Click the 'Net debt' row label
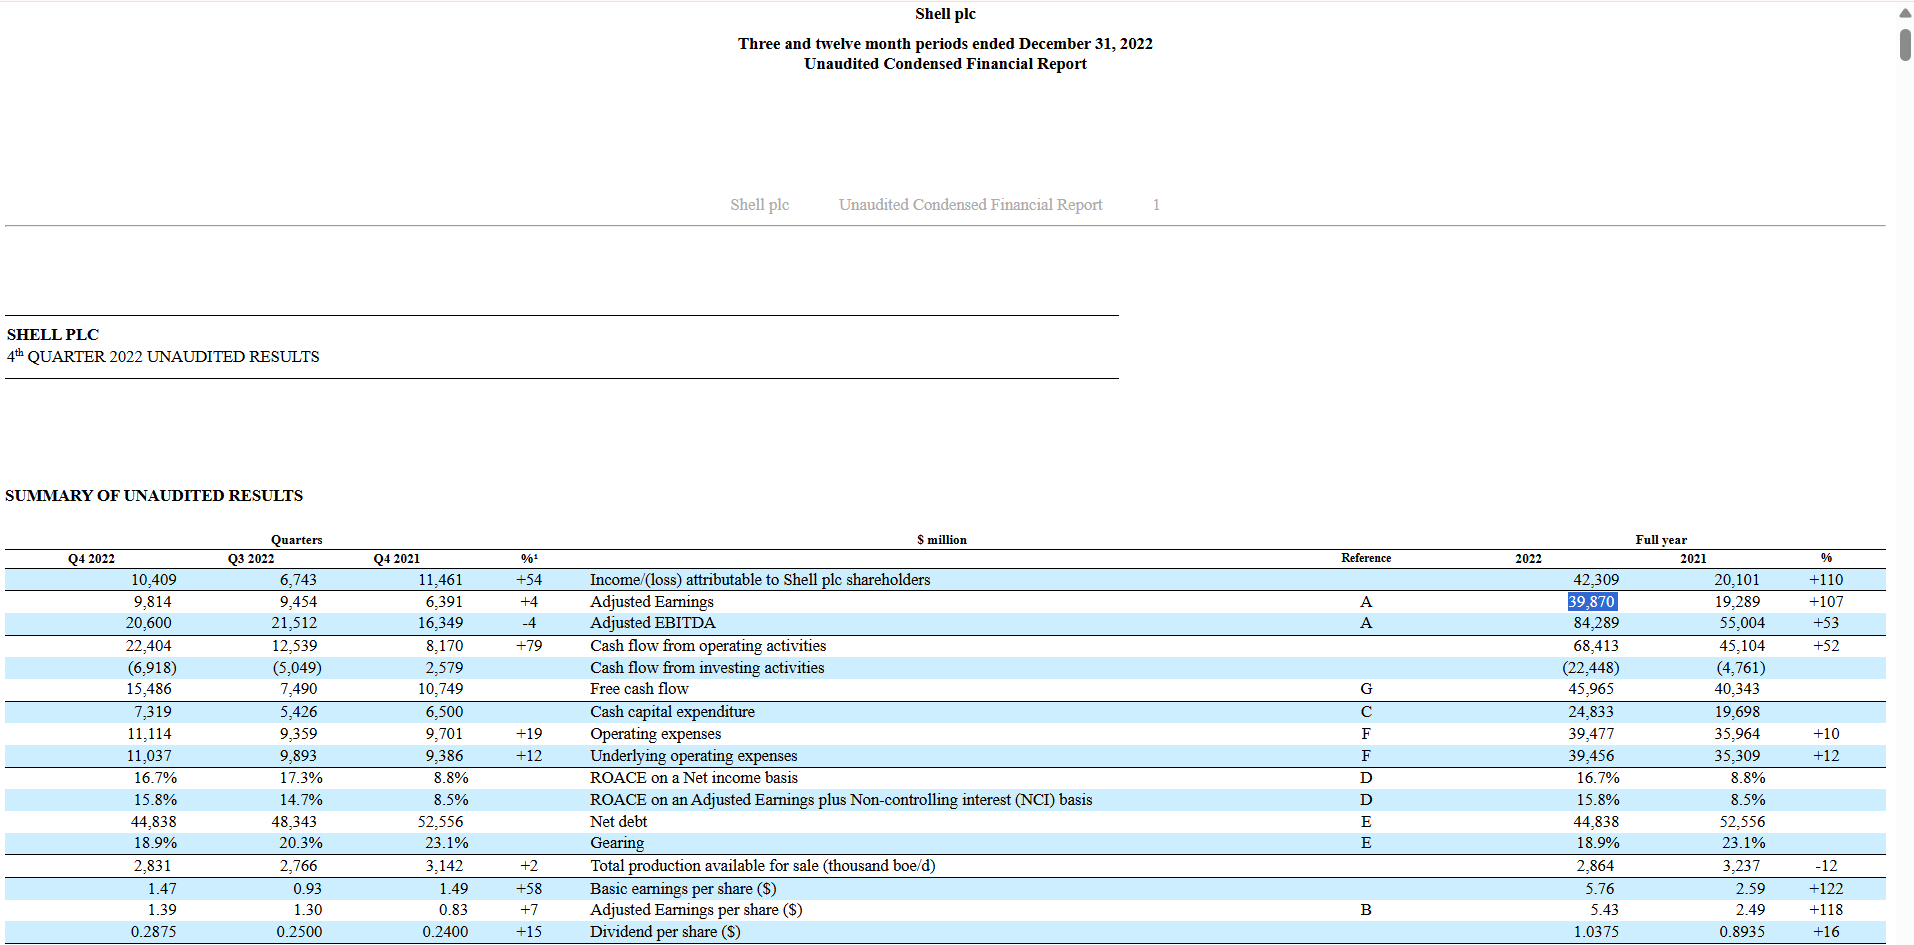 pos(618,822)
